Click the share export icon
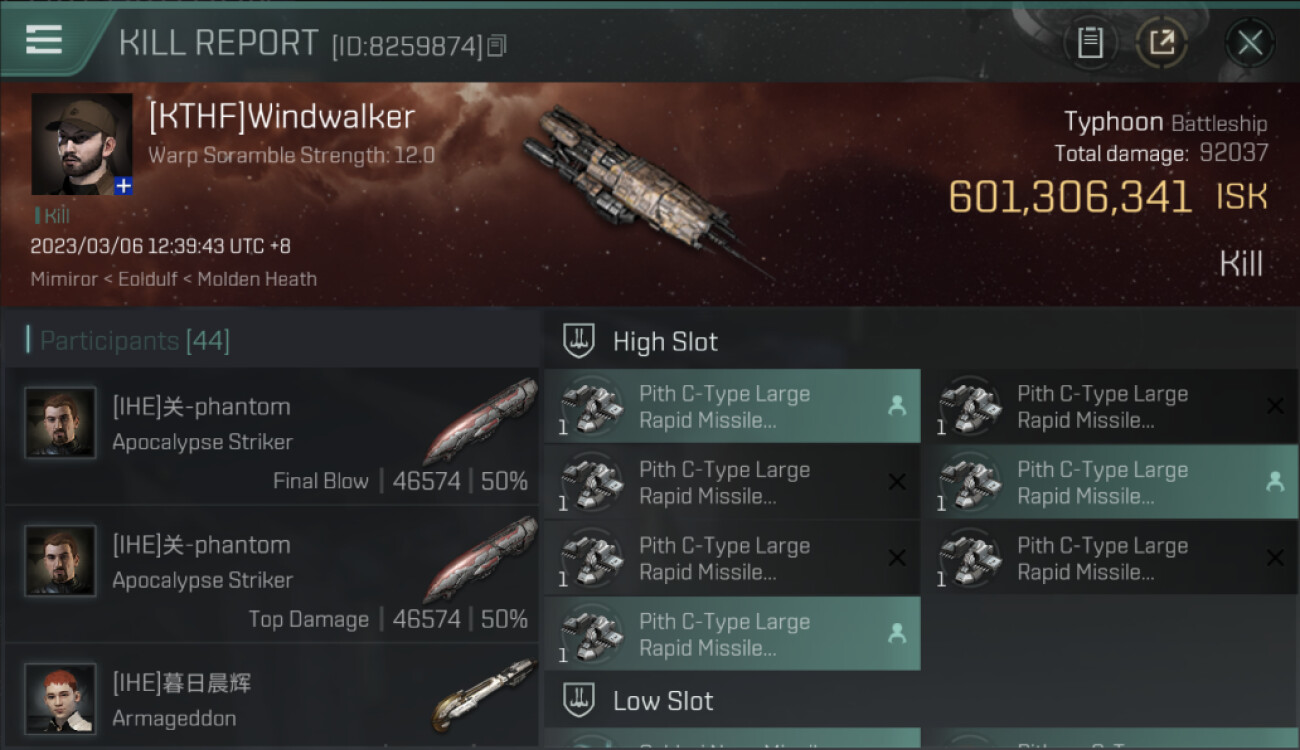Image resolution: width=1300 pixels, height=750 pixels. [1161, 43]
